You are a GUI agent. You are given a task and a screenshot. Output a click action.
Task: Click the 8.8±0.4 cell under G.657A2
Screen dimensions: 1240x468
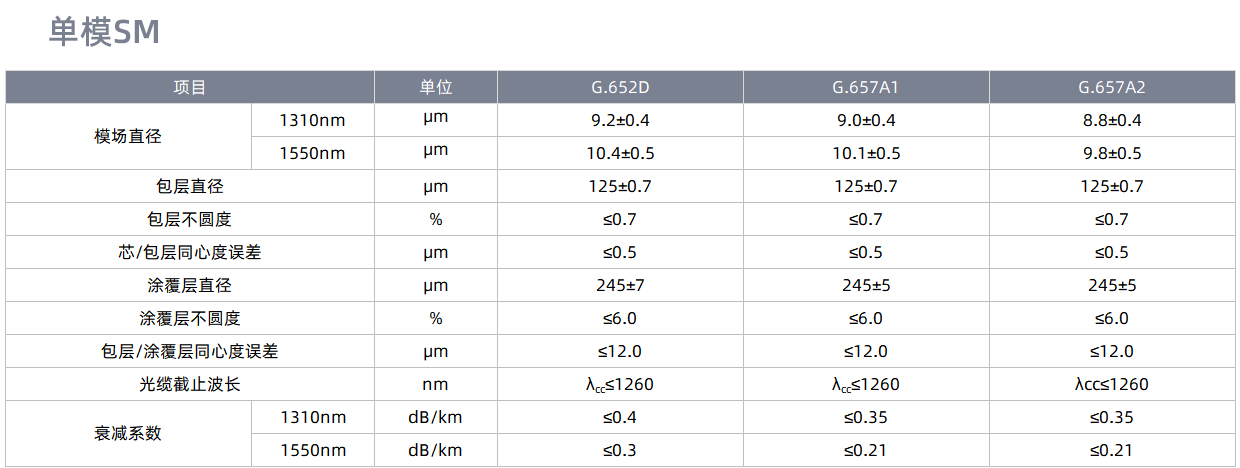[1112, 120]
